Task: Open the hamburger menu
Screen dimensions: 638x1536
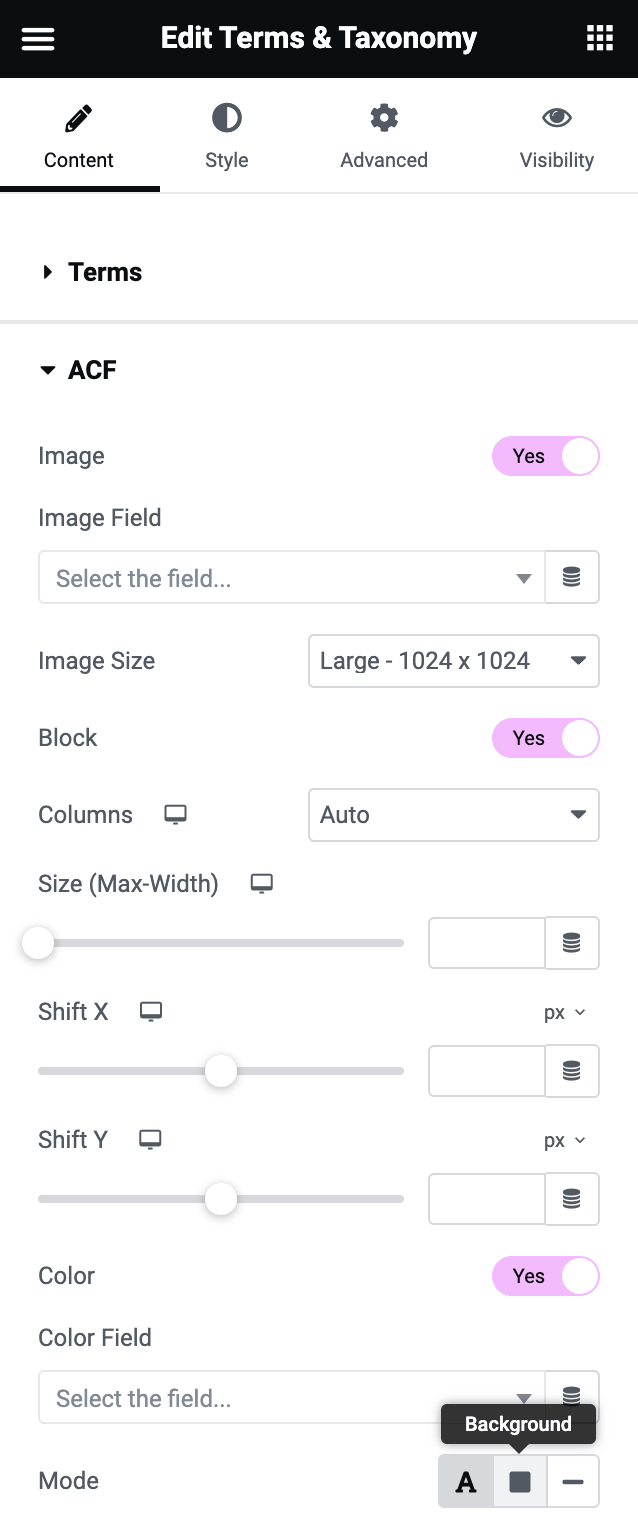Action: [38, 39]
